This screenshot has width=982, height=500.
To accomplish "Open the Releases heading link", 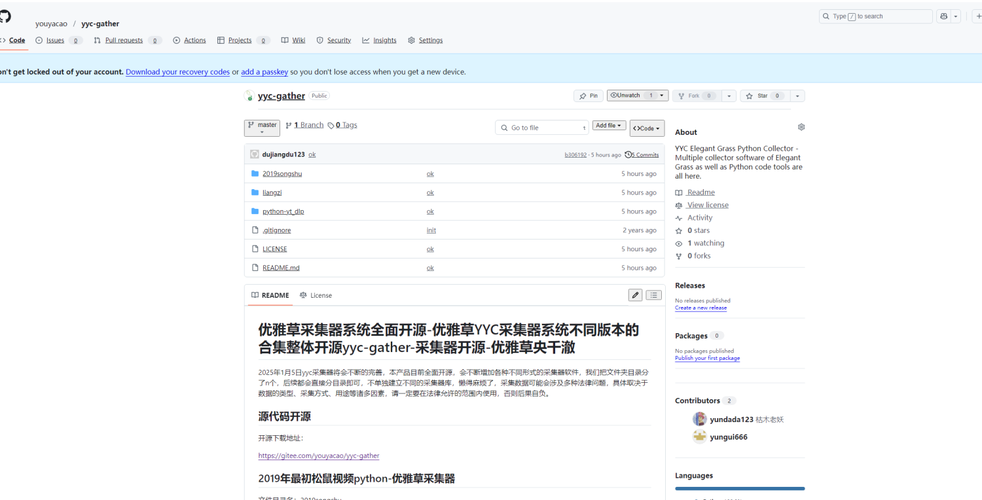I will [x=690, y=285].
